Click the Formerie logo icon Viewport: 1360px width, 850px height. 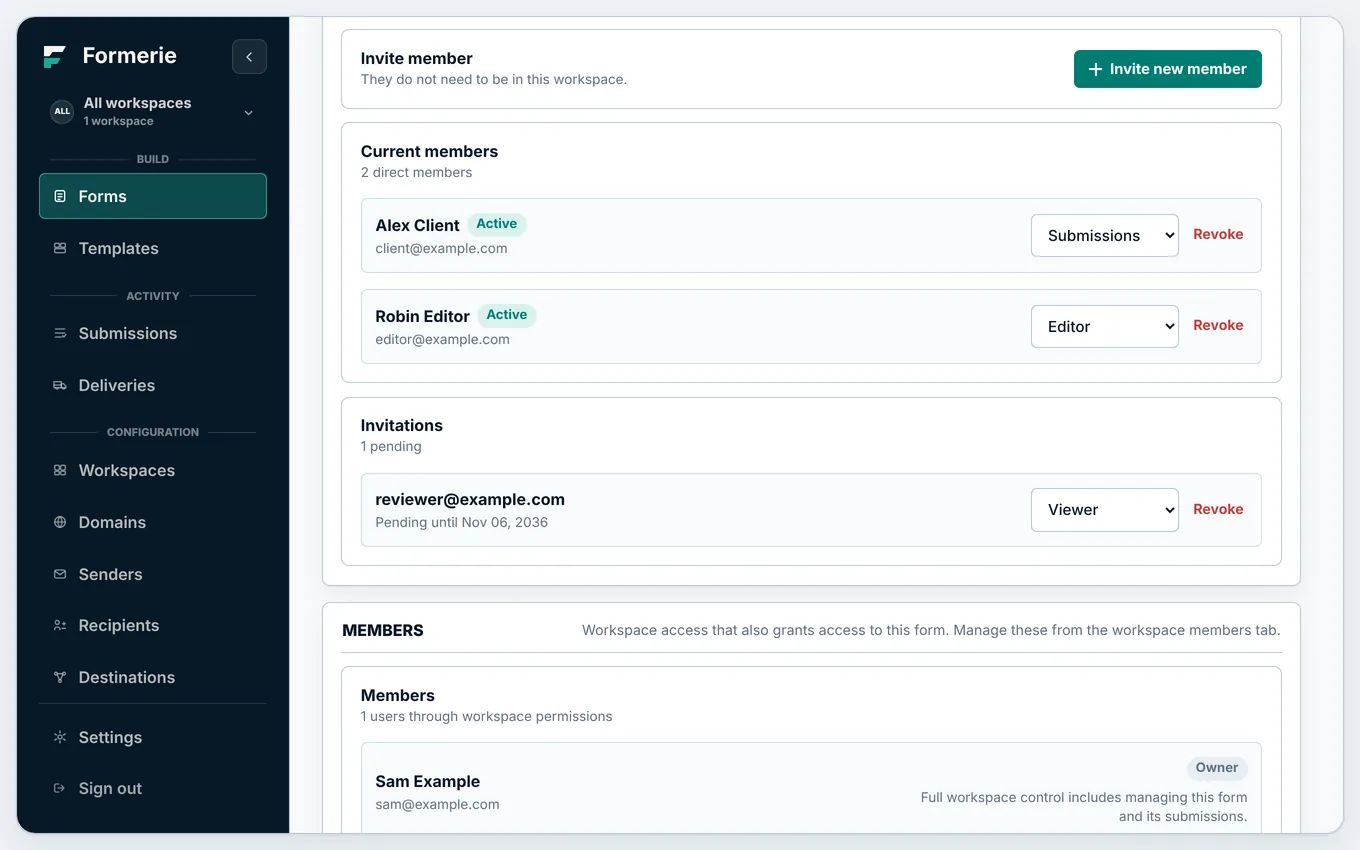(x=54, y=56)
